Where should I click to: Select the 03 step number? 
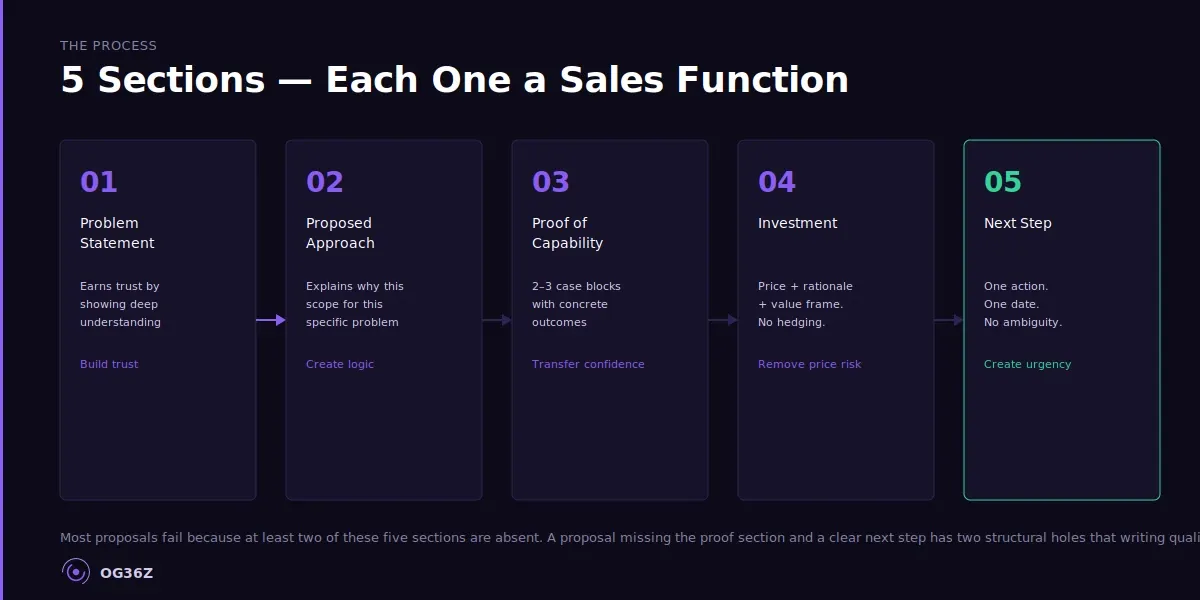[x=551, y=182]
